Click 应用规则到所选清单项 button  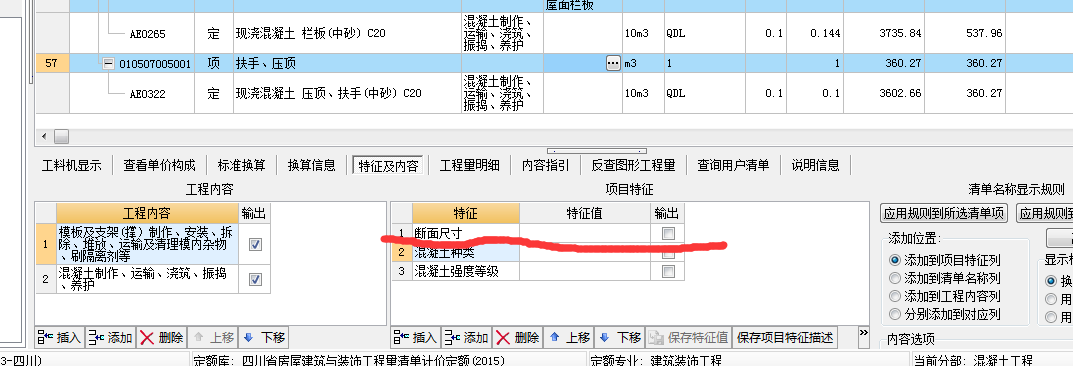click(944, 213)
